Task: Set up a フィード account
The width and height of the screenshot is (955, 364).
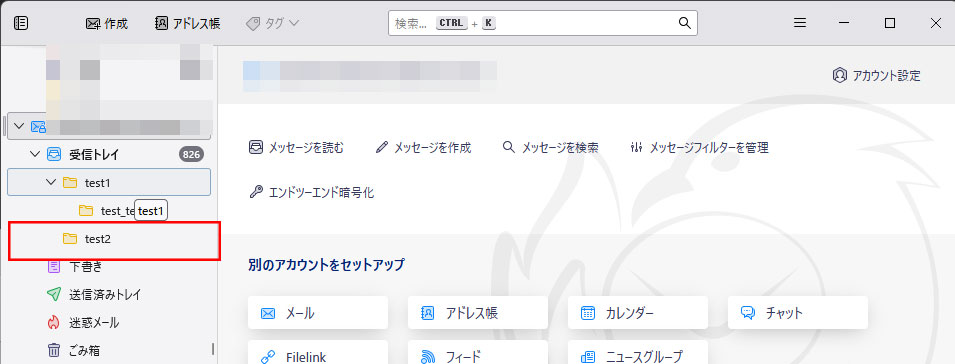Action: click(478, 352)
